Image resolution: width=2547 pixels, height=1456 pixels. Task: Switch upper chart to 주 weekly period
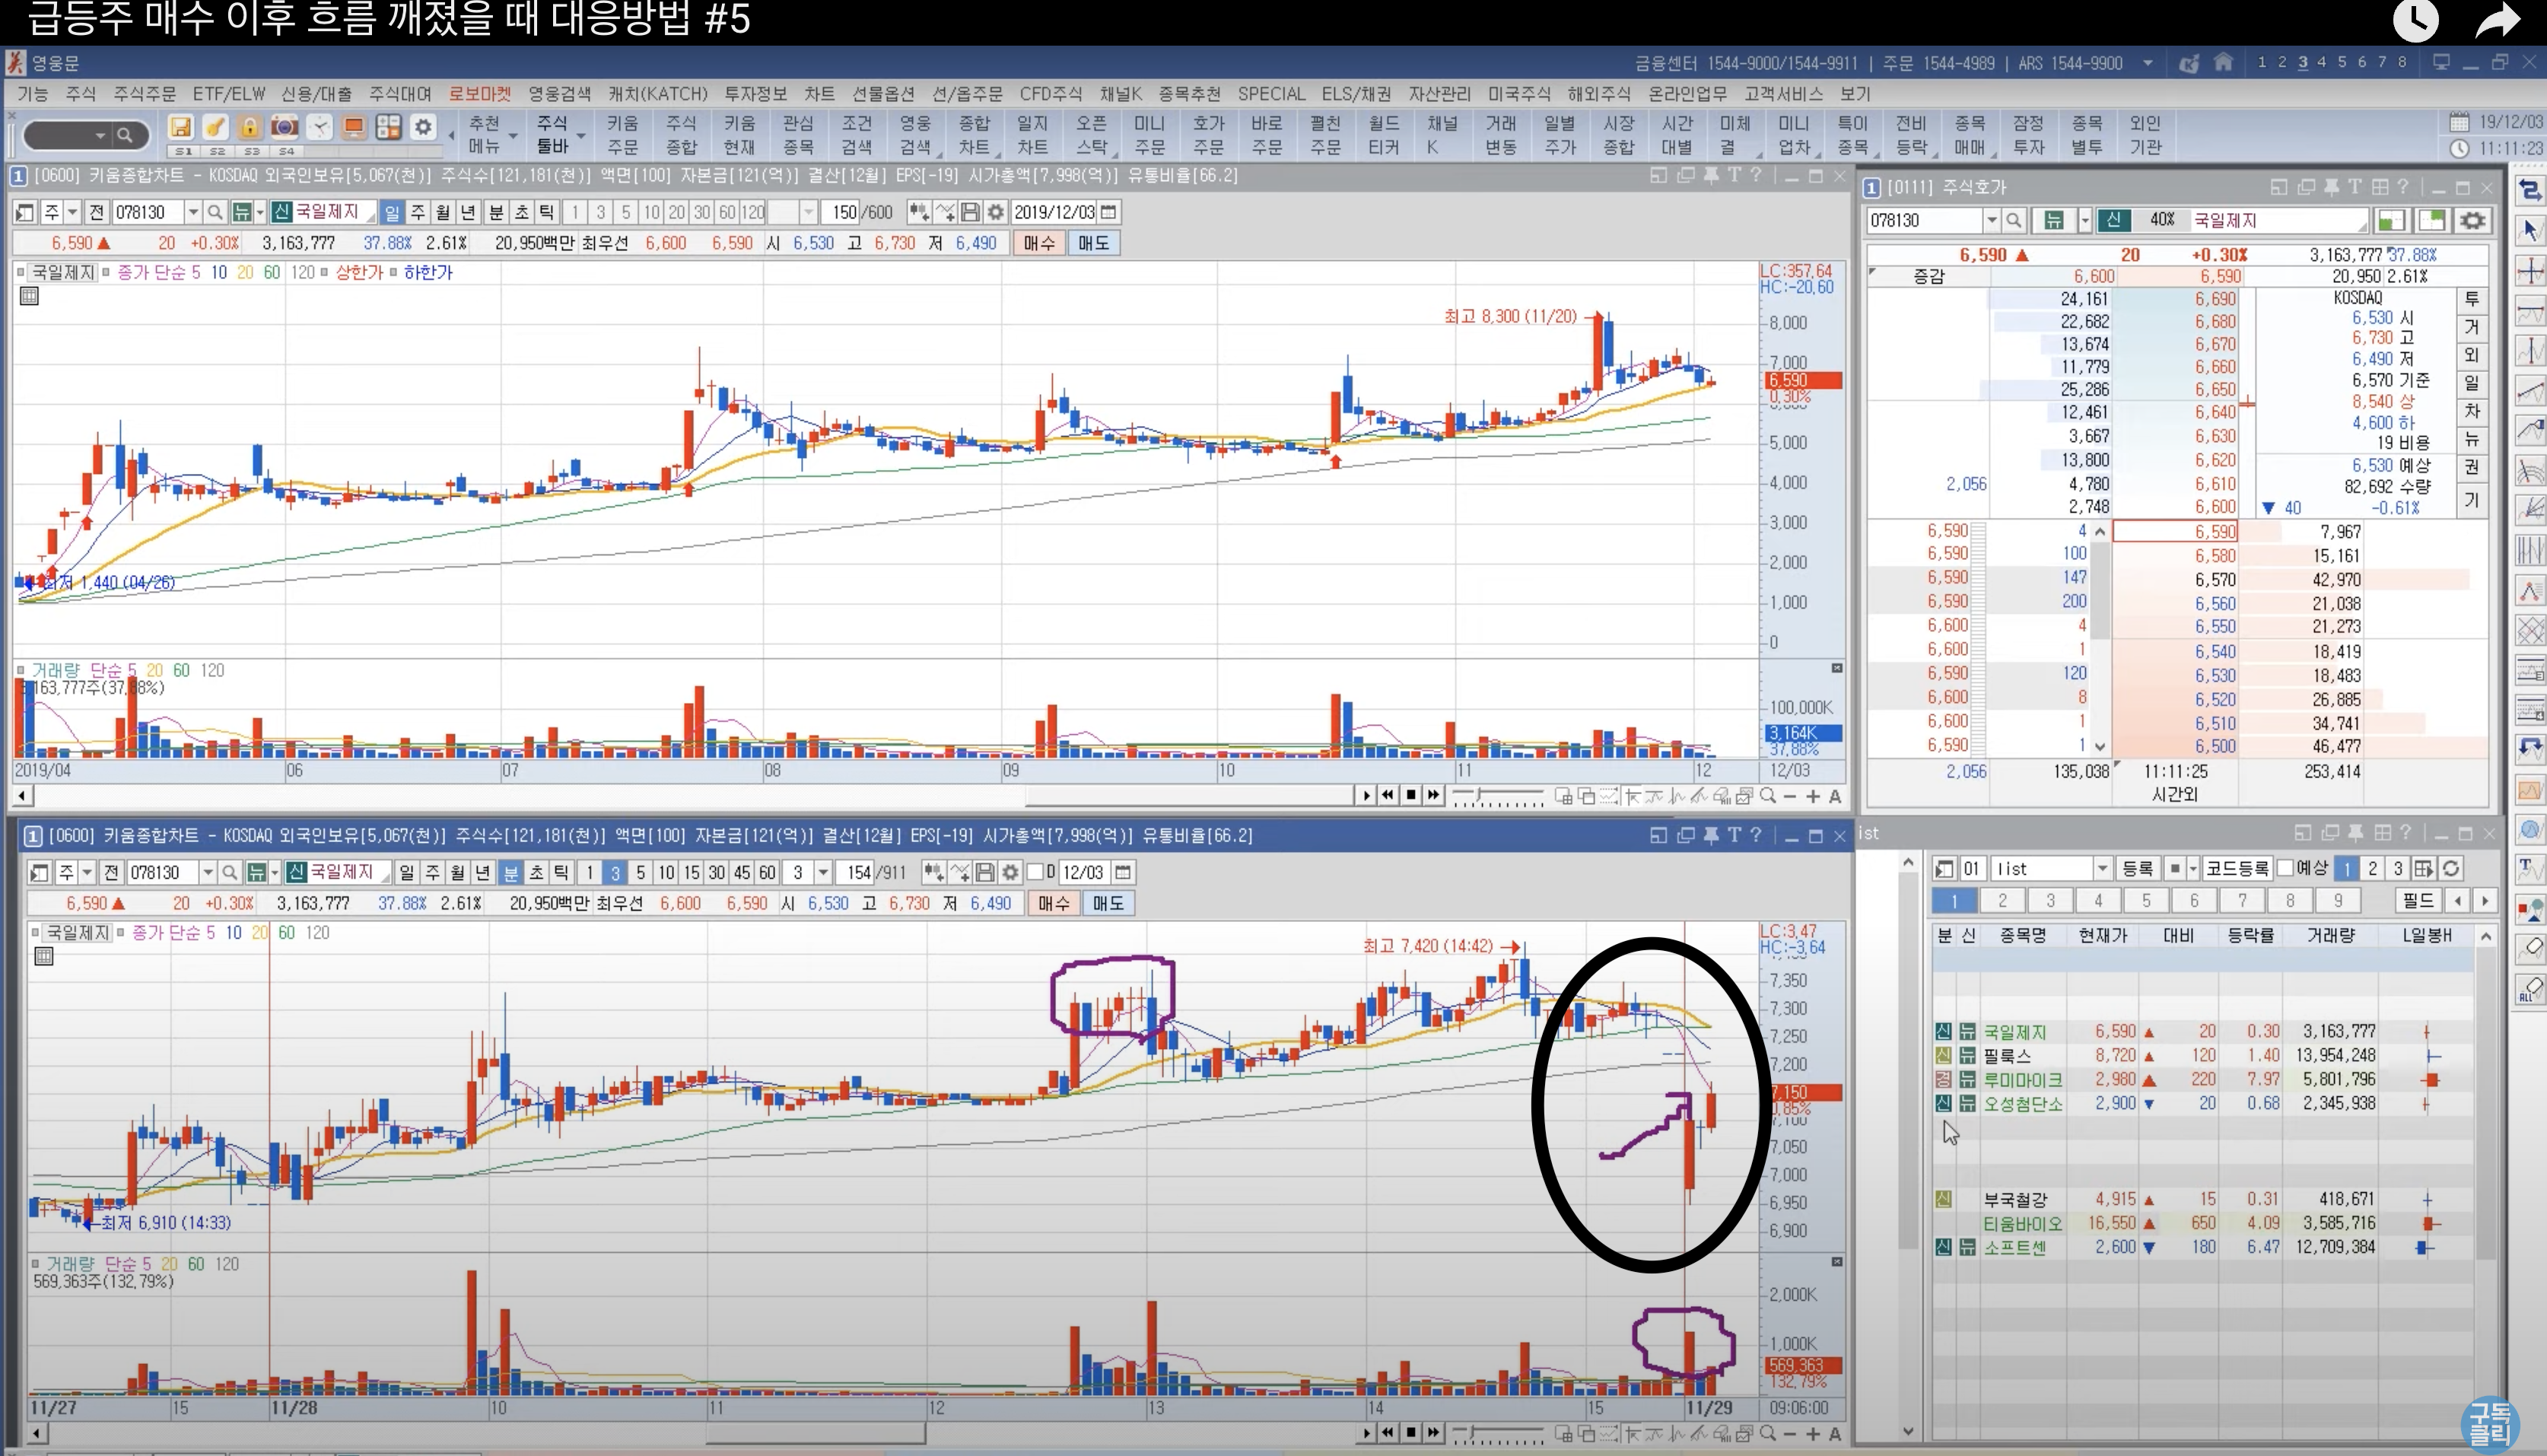tap(418, 212)
